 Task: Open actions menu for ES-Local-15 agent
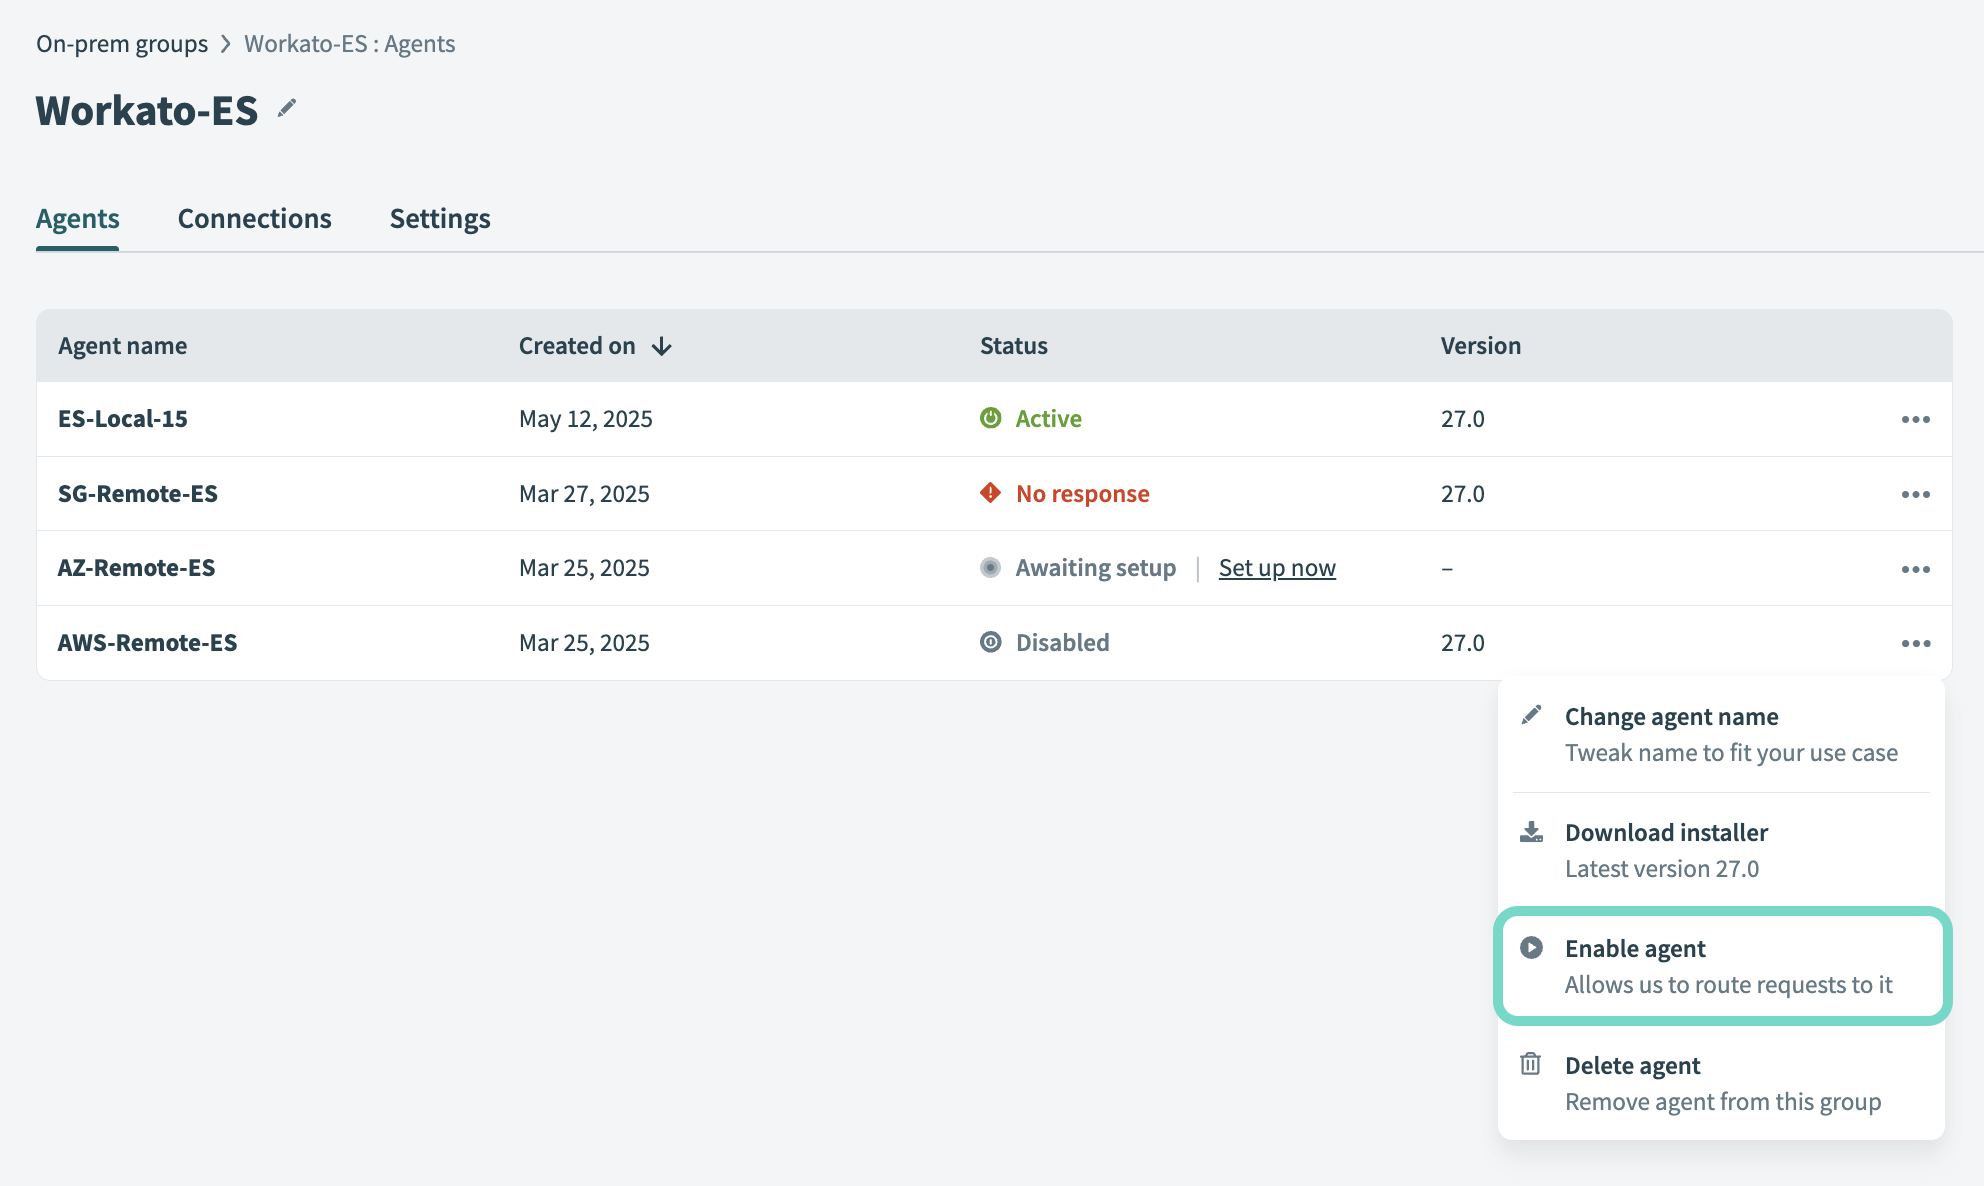[x=1915, y=419]
